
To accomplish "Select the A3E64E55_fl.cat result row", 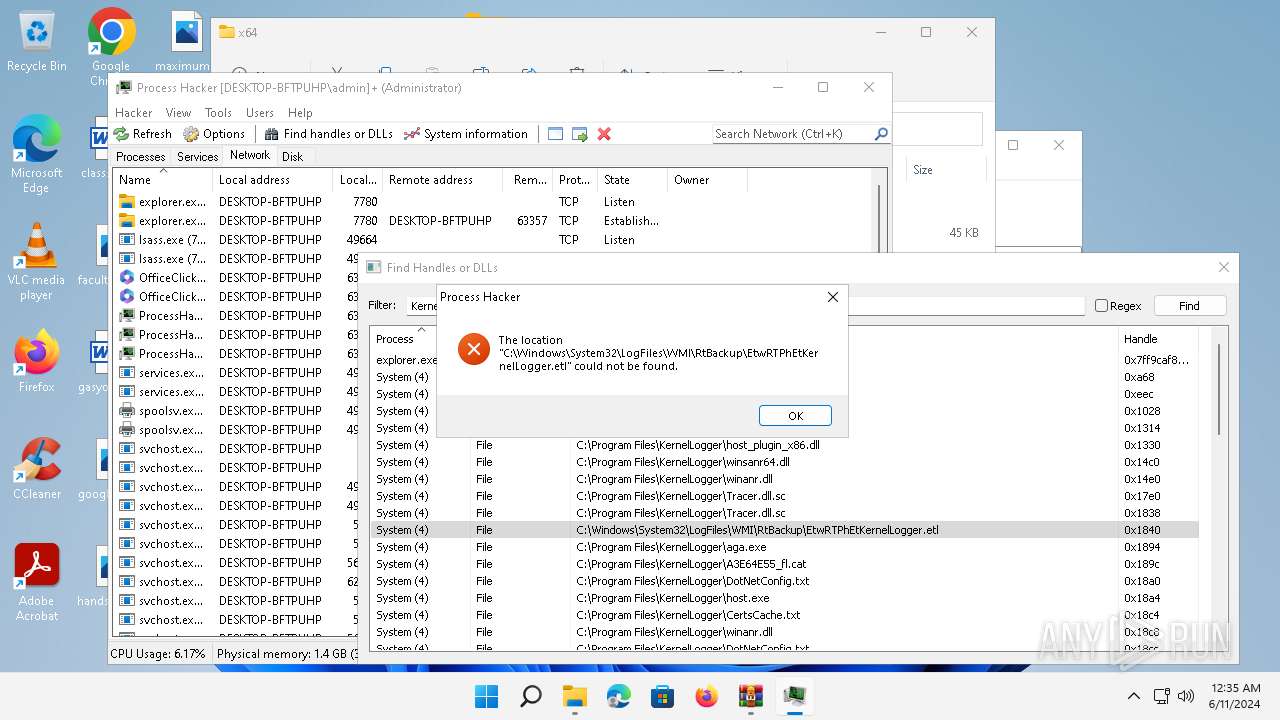I will [x=784, y=564].
